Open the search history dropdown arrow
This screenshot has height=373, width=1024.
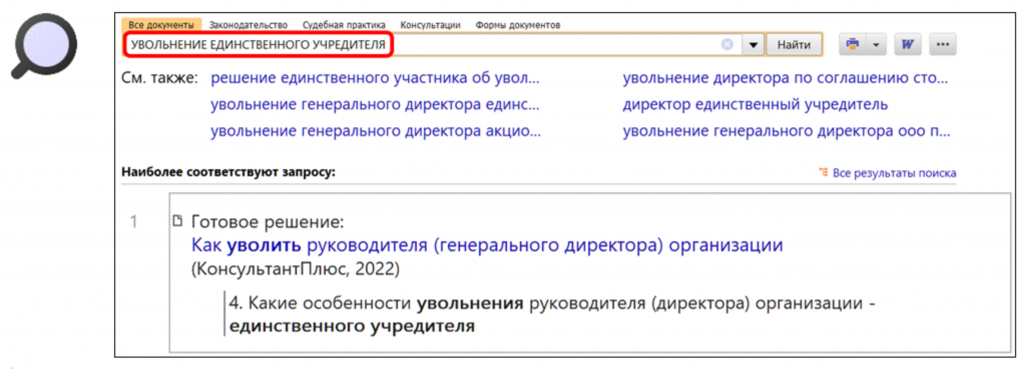(754, 44)
